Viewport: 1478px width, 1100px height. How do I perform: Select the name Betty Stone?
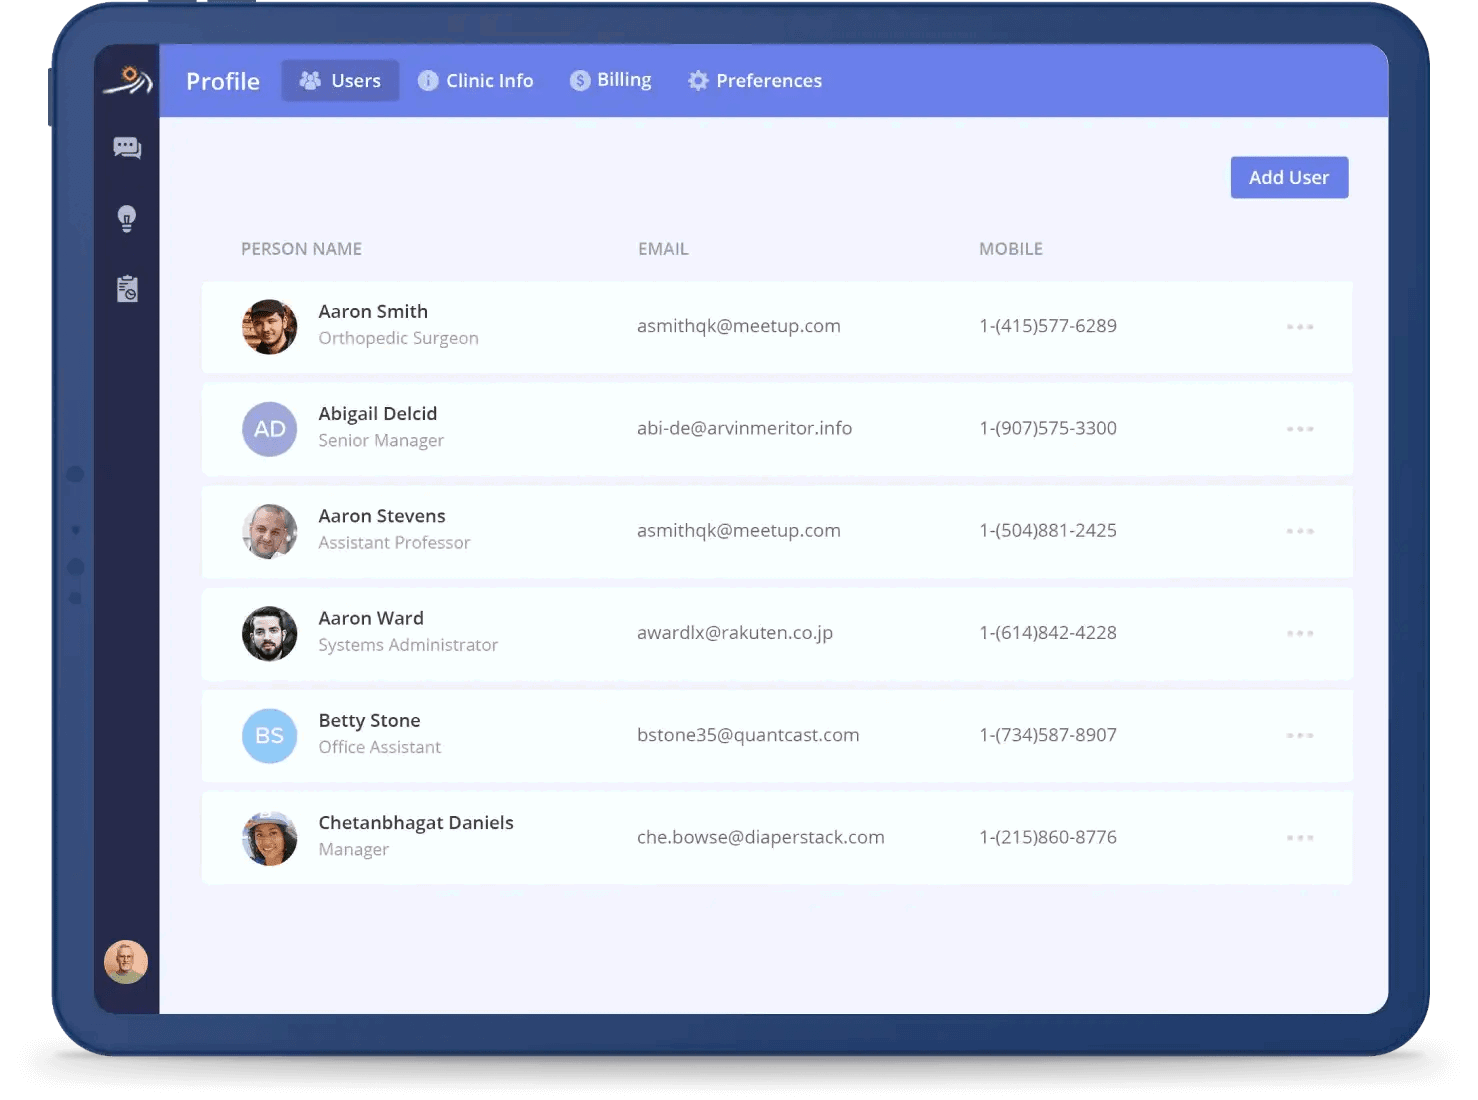pos(369,721)
